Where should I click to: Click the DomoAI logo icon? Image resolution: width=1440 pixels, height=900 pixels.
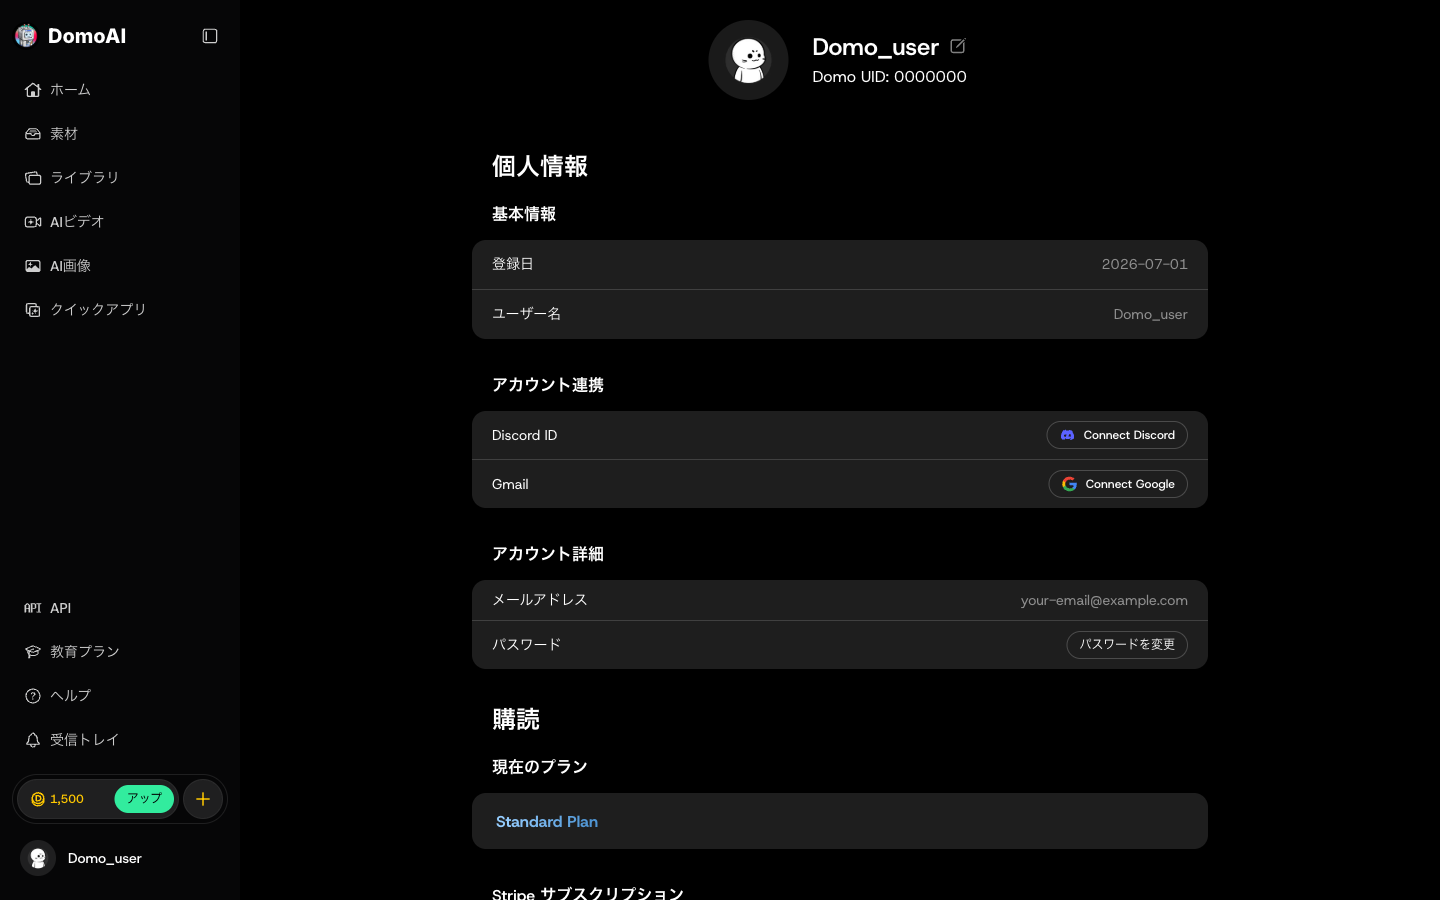click(x=26, y=36)
